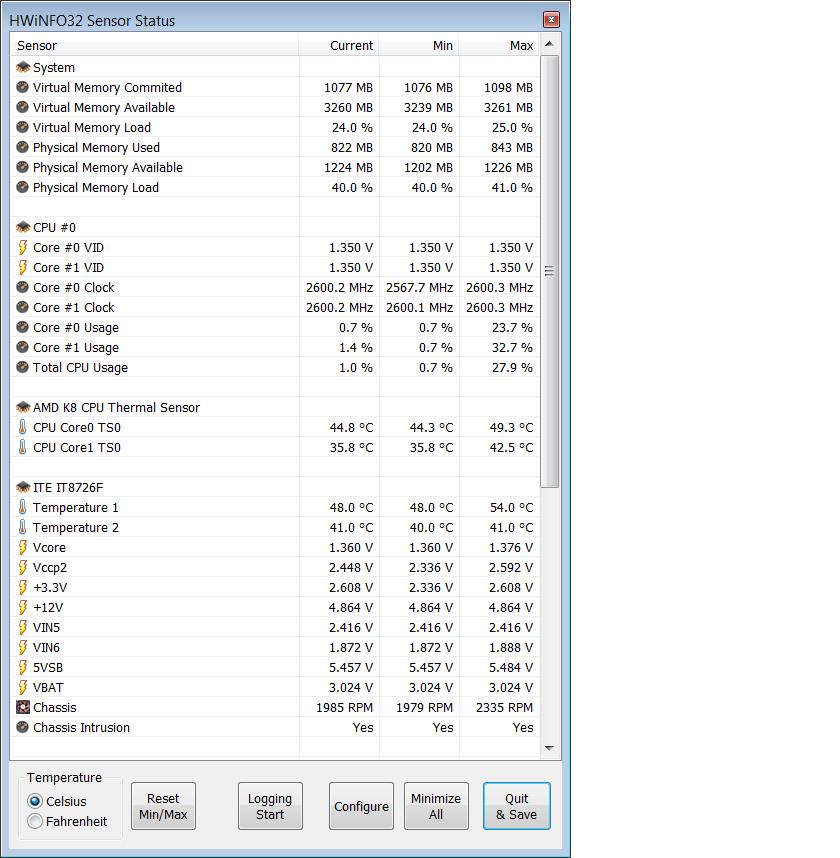
Task: Click the scrollbar up arrow
Action: click(x=549, y=44)
